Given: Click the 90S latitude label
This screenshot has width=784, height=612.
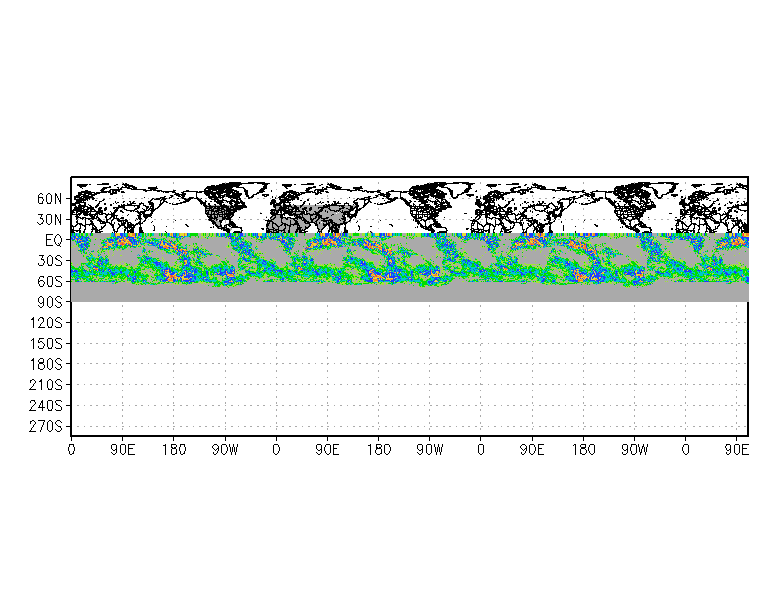Looking at the screenshot, I should point(50,302).
